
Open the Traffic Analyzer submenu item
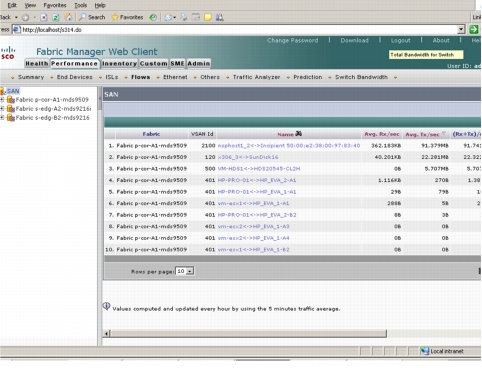point(256,77)
